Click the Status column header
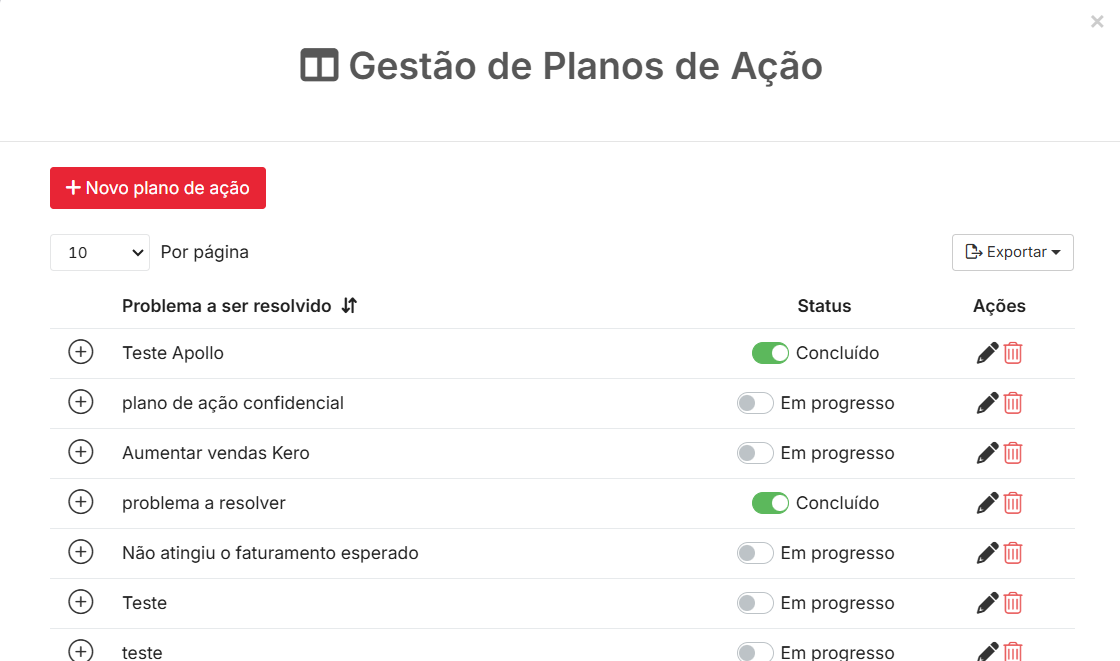This screenshot has width=1120, height=661. 824,306
